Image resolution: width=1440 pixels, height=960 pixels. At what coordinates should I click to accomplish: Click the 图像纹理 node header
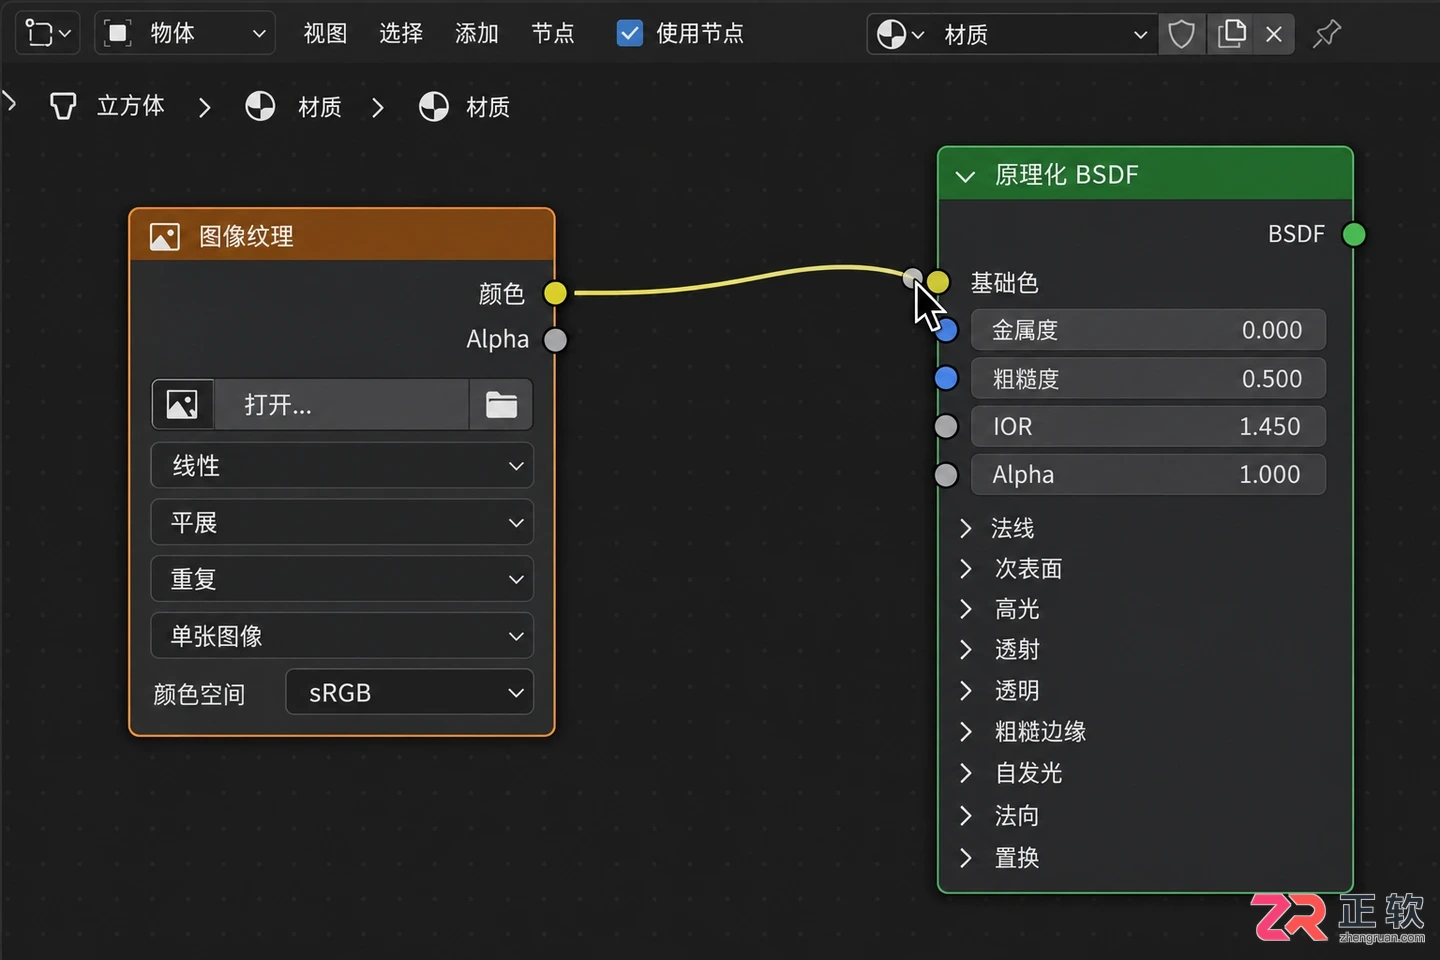(342, 236)
